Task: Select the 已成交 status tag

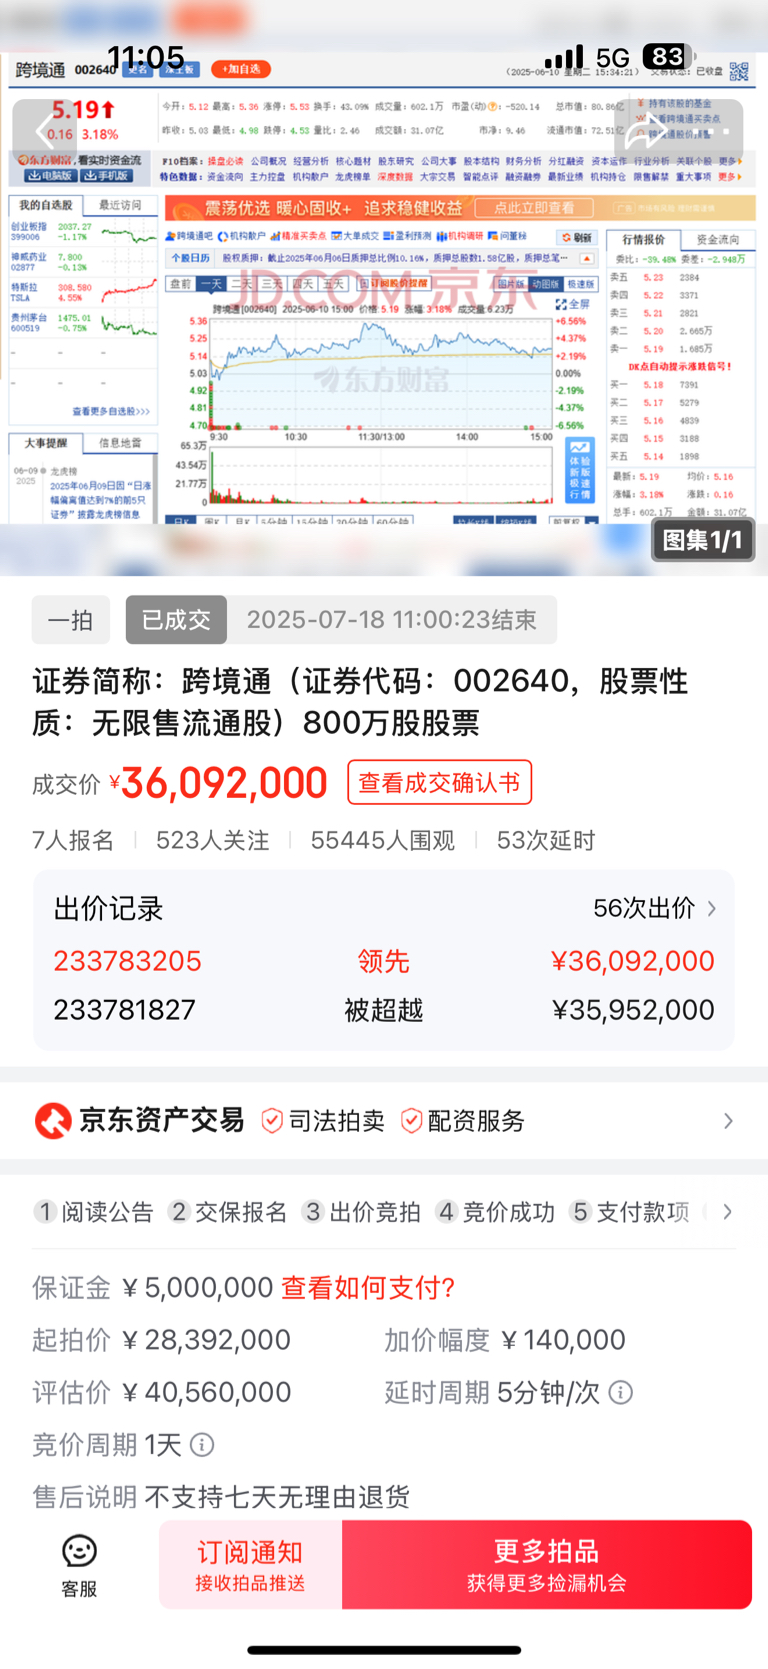Action: pyautogui.click(x=176, y=620)
